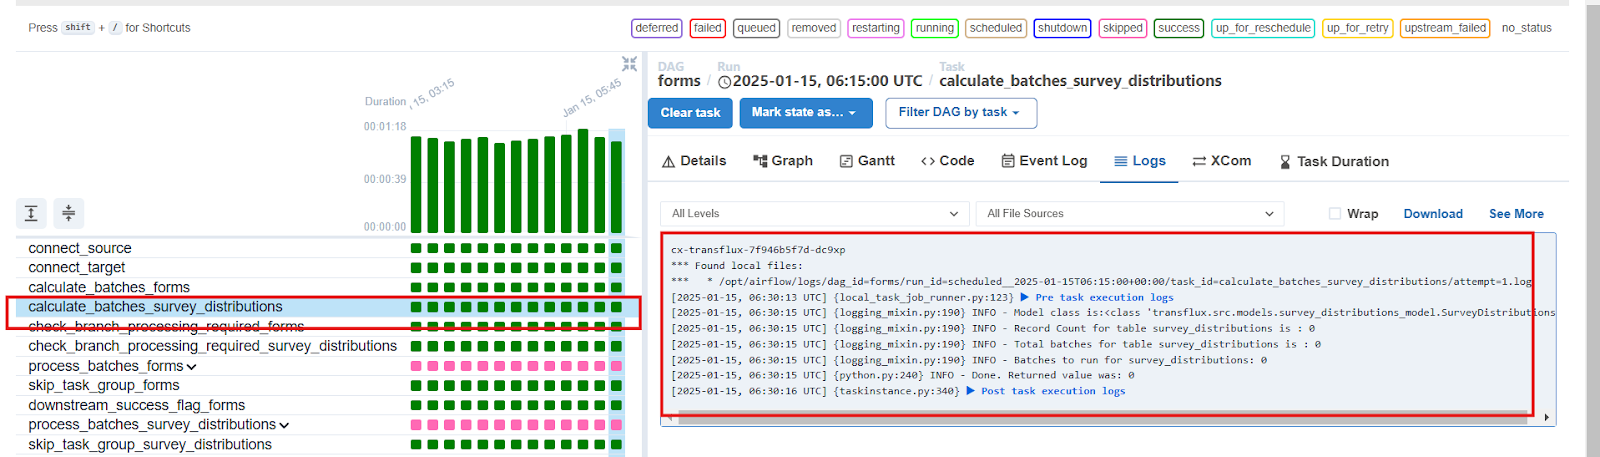The image size is (1600, 457).
Task: Open the Mark state as dropdown button
Action: point(805,113)
